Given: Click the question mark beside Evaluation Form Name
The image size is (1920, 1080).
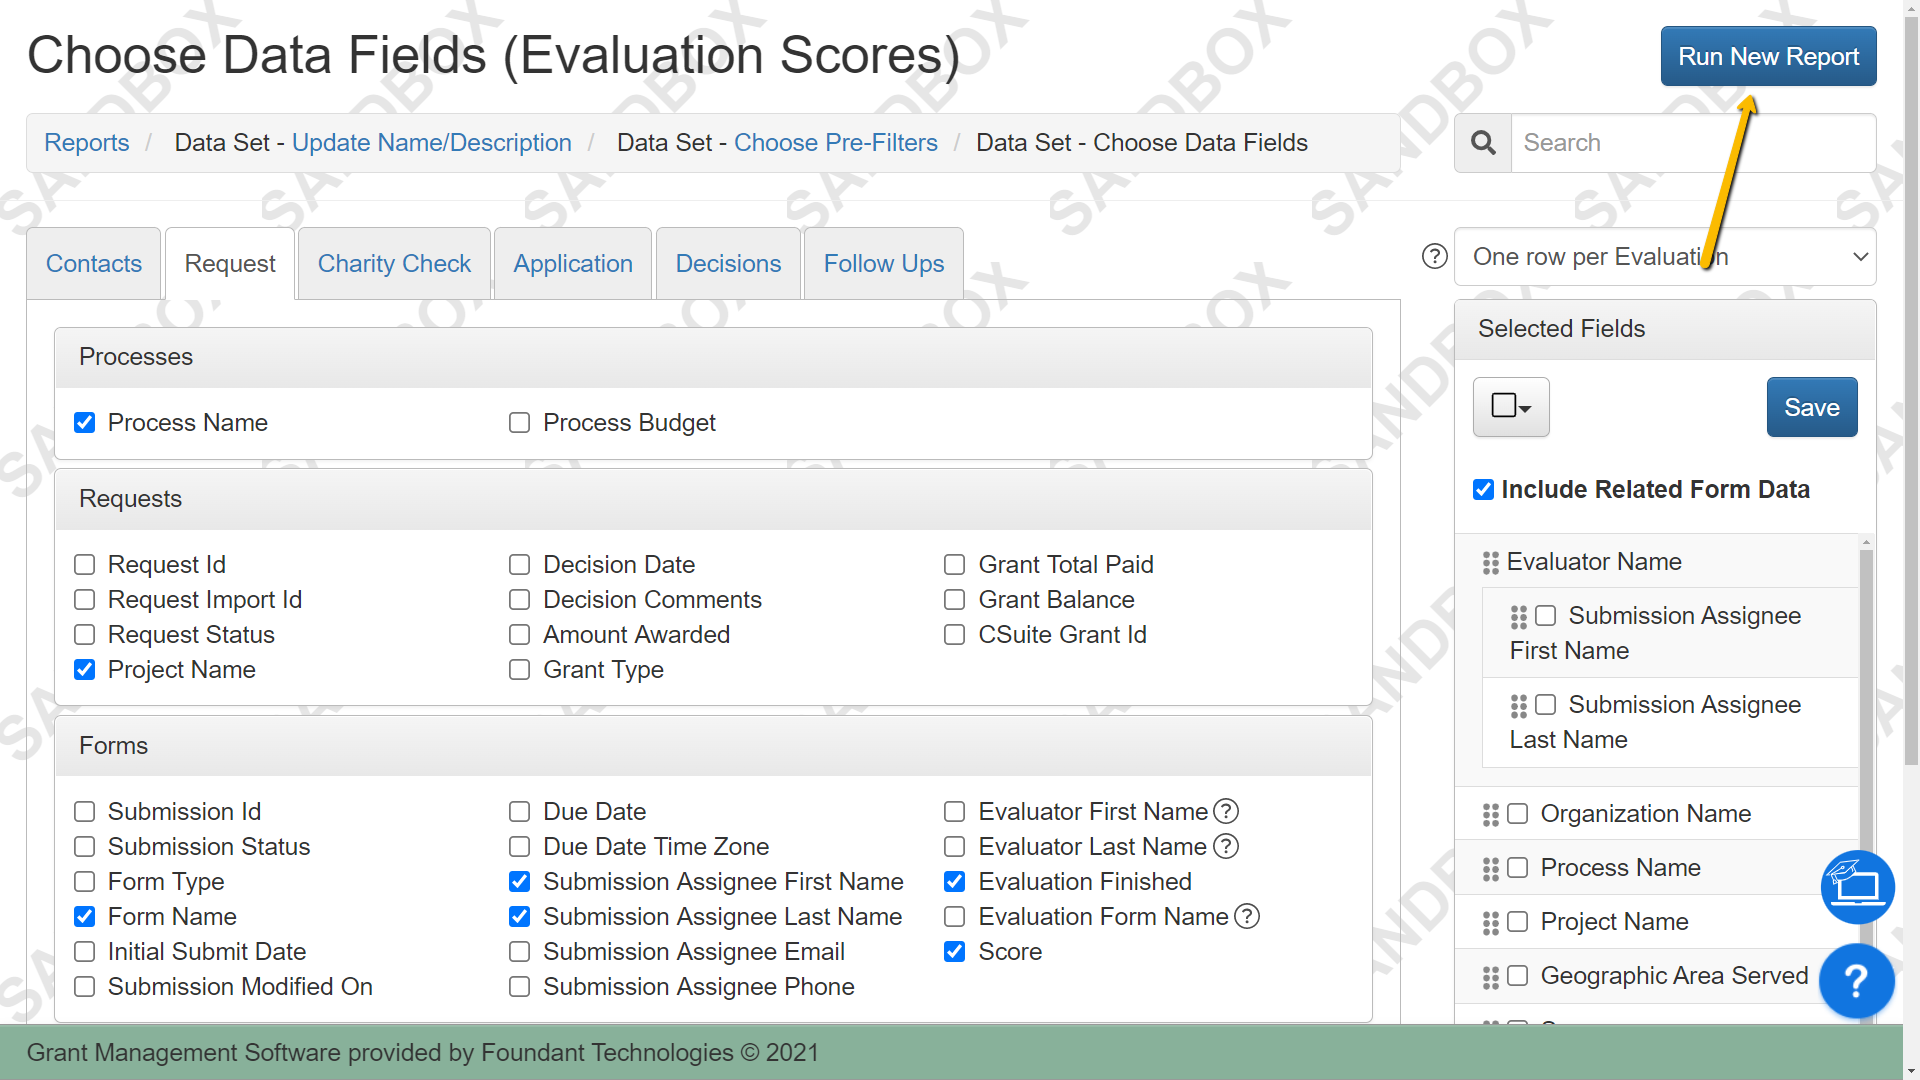Looking at the screenshot, I should click(1246, 916).
